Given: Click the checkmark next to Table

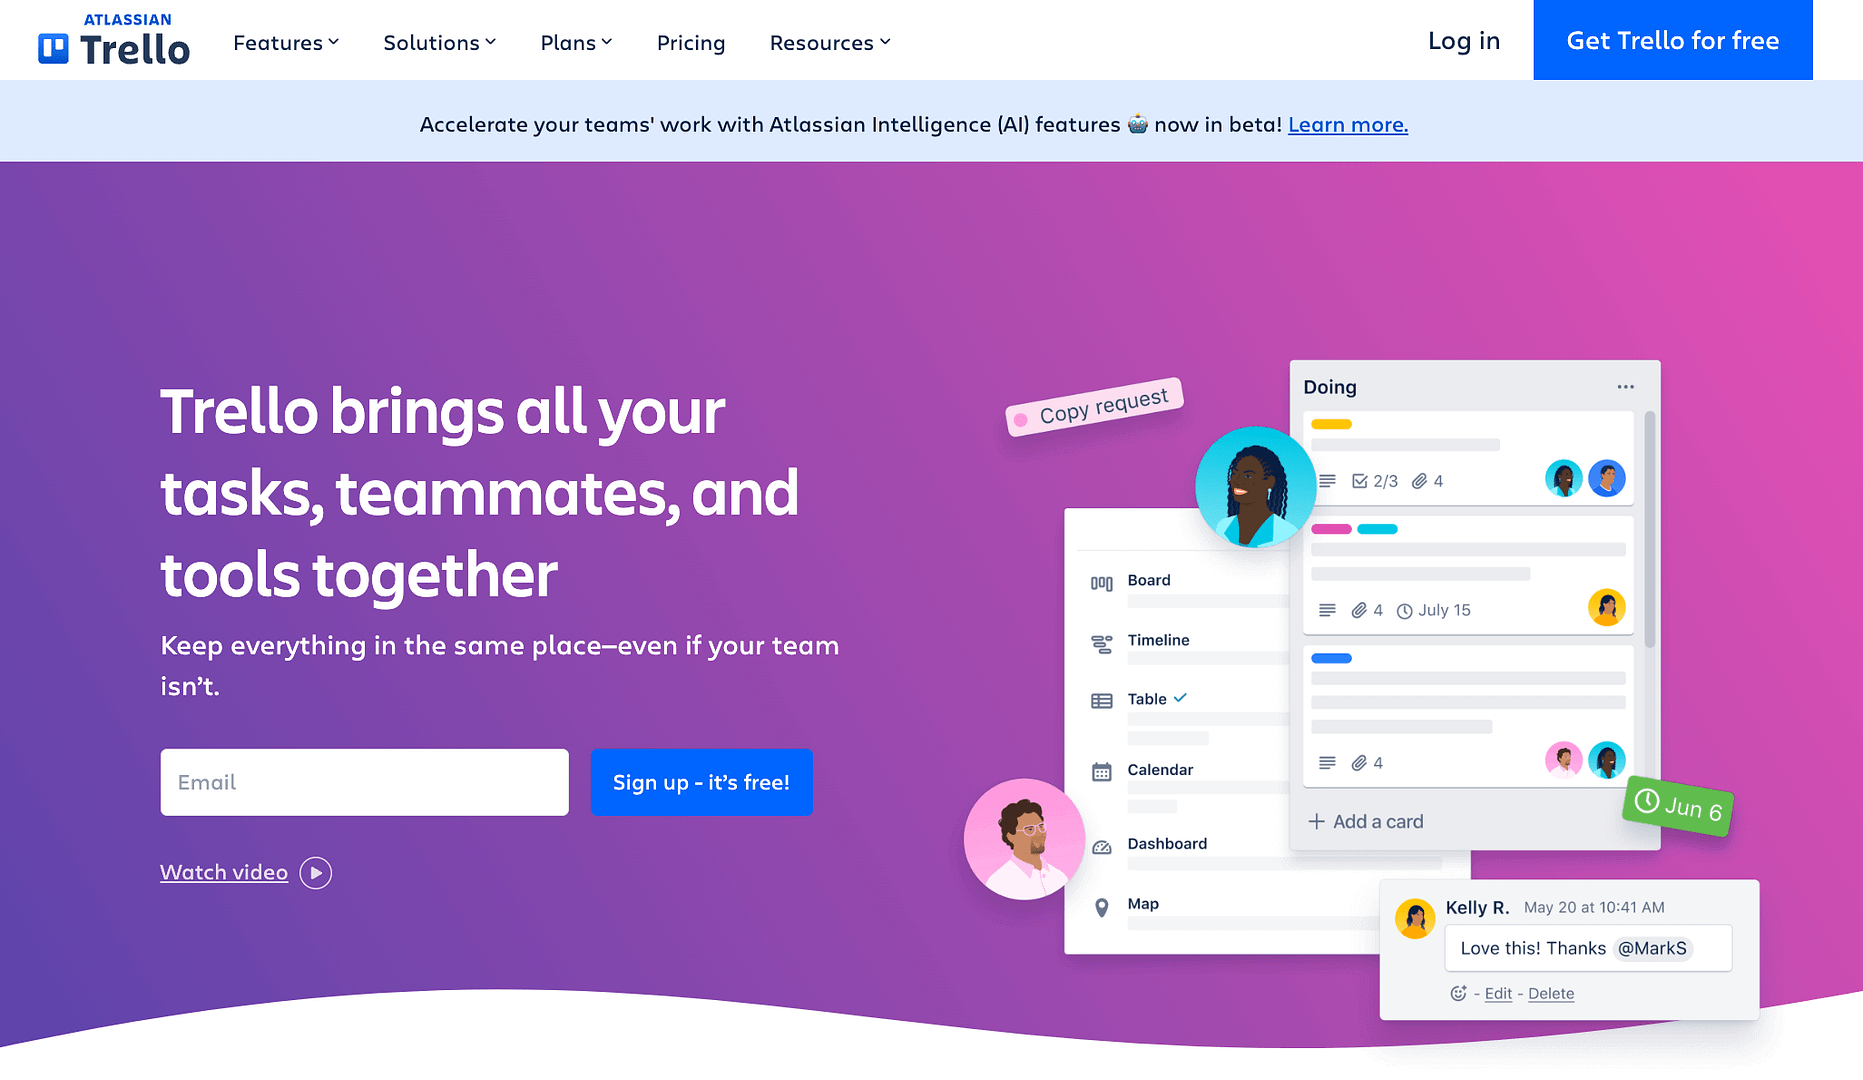Looking at the screenshot, I should (x=1180, y=698).
